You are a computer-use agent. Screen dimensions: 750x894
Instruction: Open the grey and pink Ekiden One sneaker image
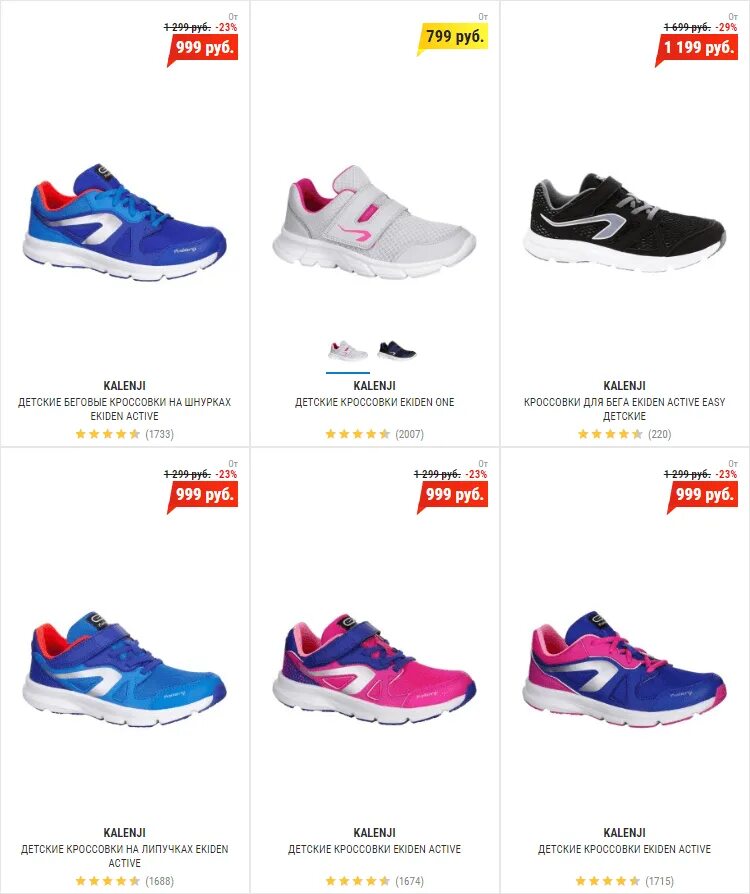[x=374, y=221]
